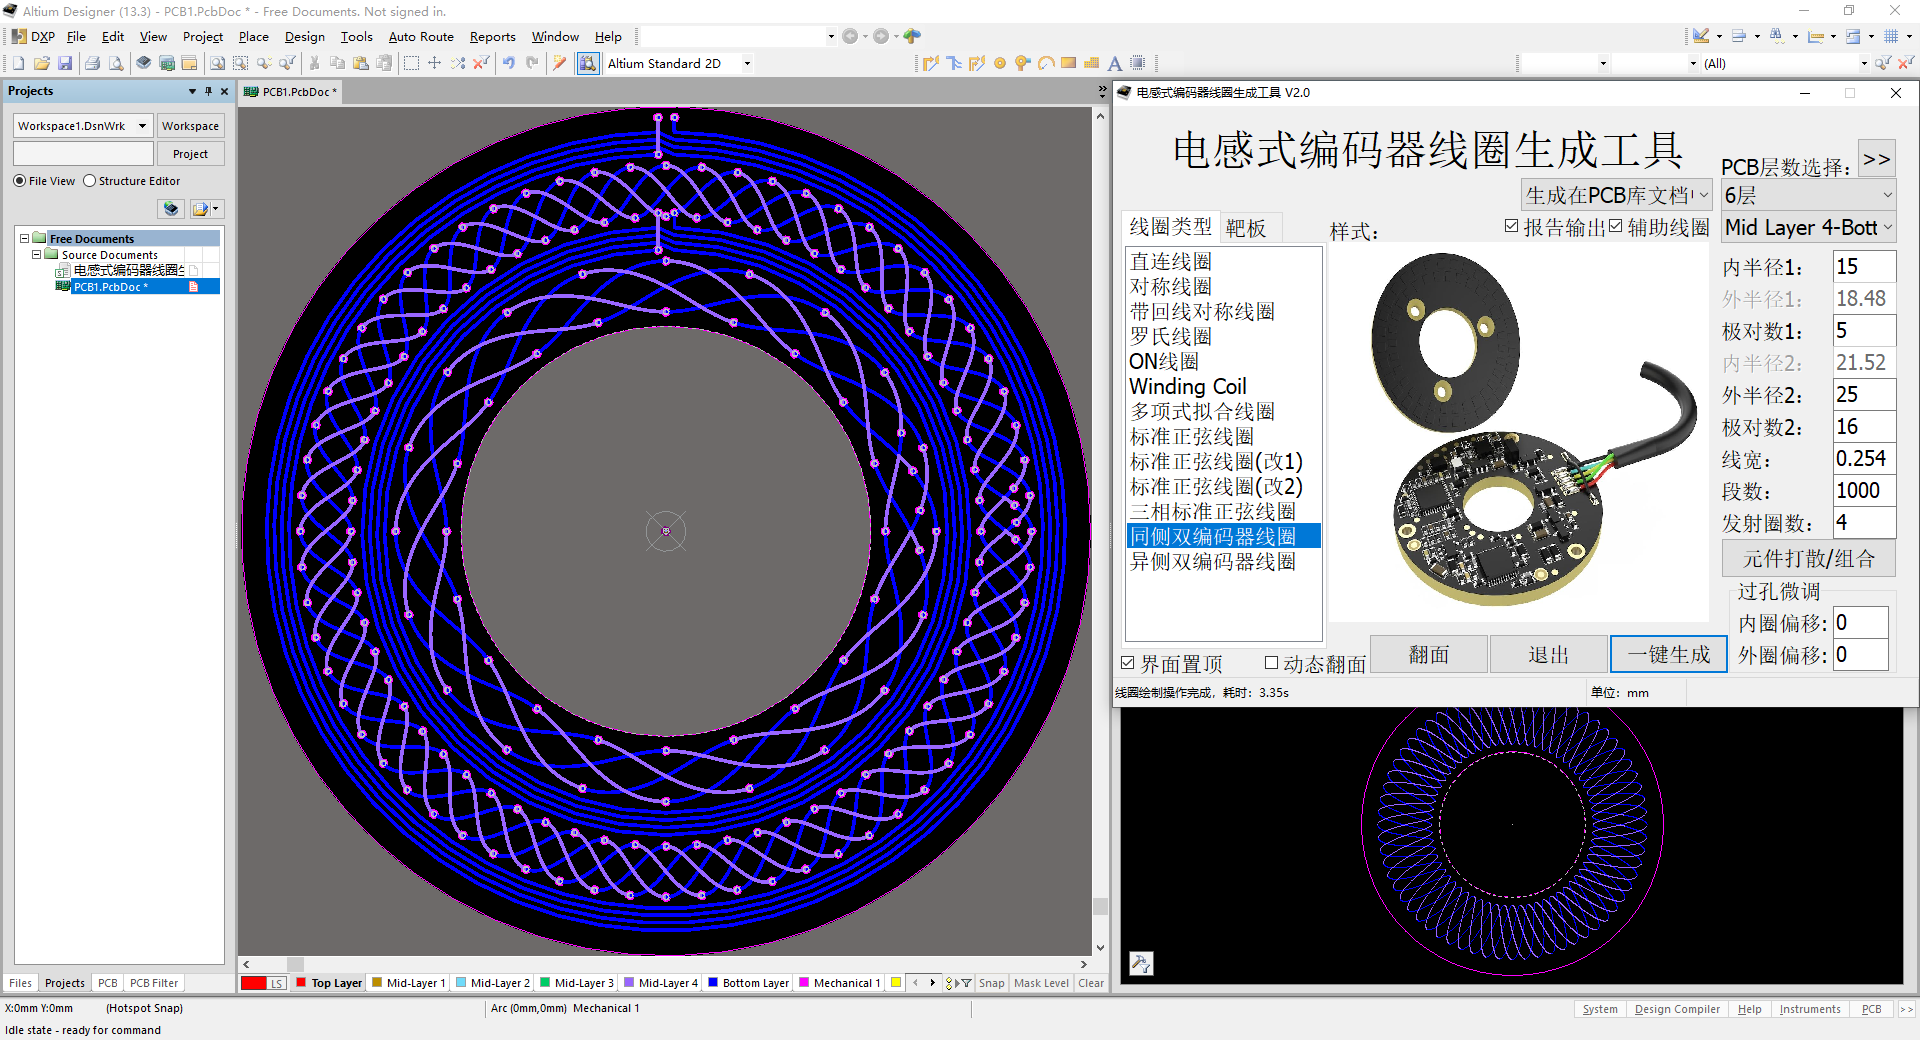The width and height of the screenshot is (1920, 1040).
Task: Open the Design menu
Action: pyautogui.click(x=305, y=37)
